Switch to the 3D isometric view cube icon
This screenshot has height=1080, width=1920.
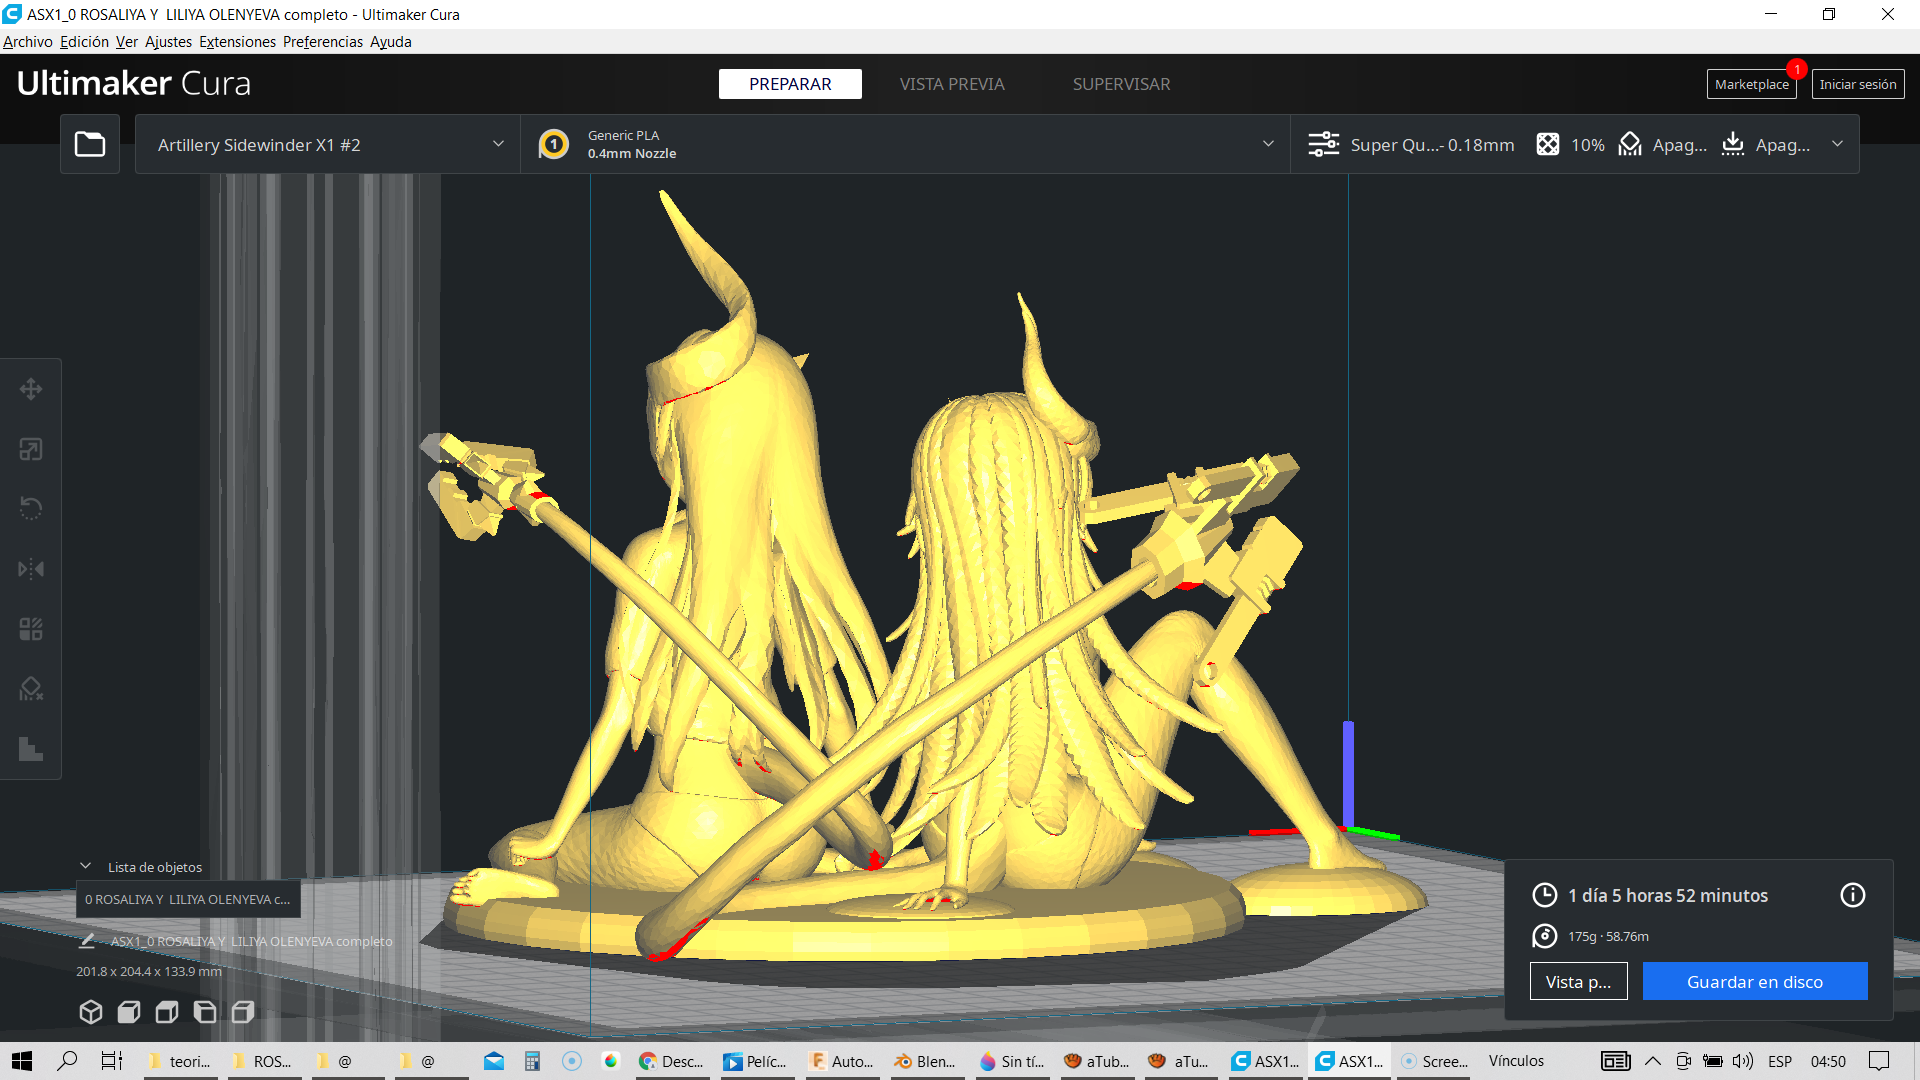(91, 1012)
